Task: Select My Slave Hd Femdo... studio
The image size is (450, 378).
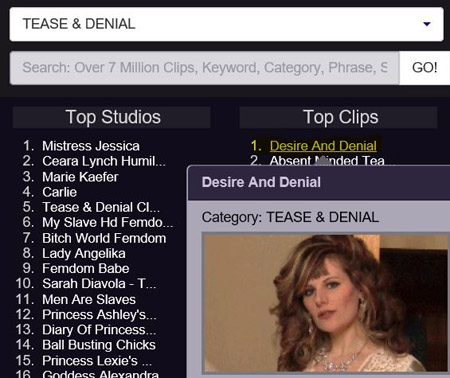Action: 107,222
